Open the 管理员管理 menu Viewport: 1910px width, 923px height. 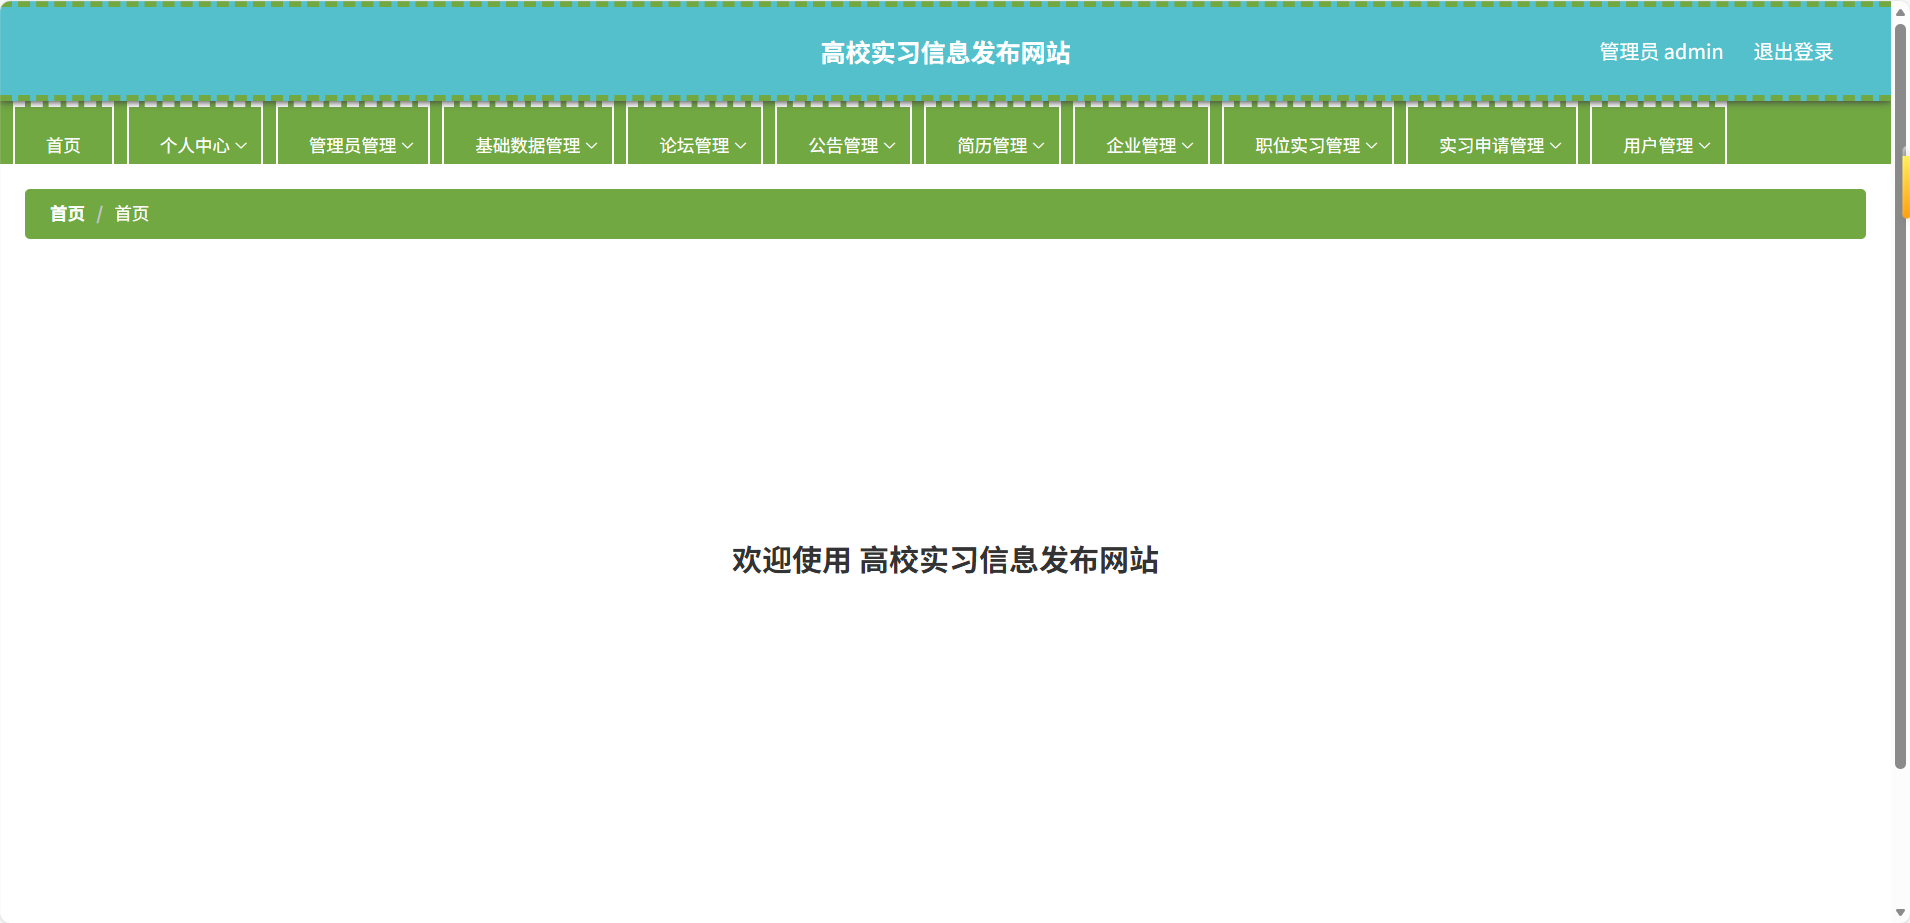point(353,135)
